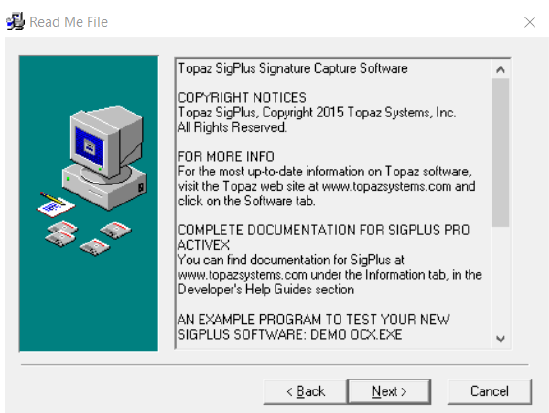Close the Read Me File dialog
The image size is (549, 413).
[x=529, y=22]
